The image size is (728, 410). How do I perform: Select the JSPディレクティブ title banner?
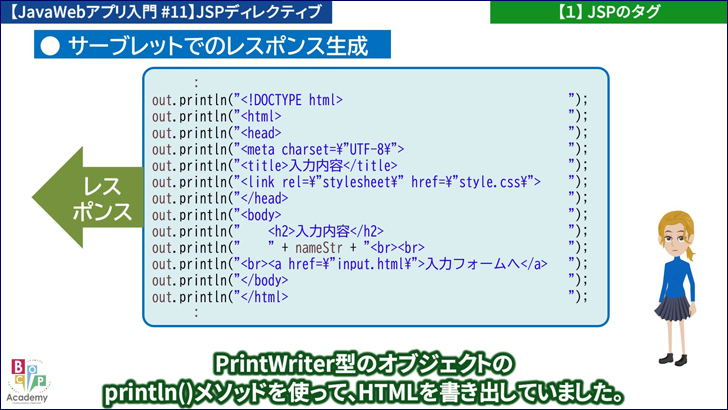[x=170, y=12]
